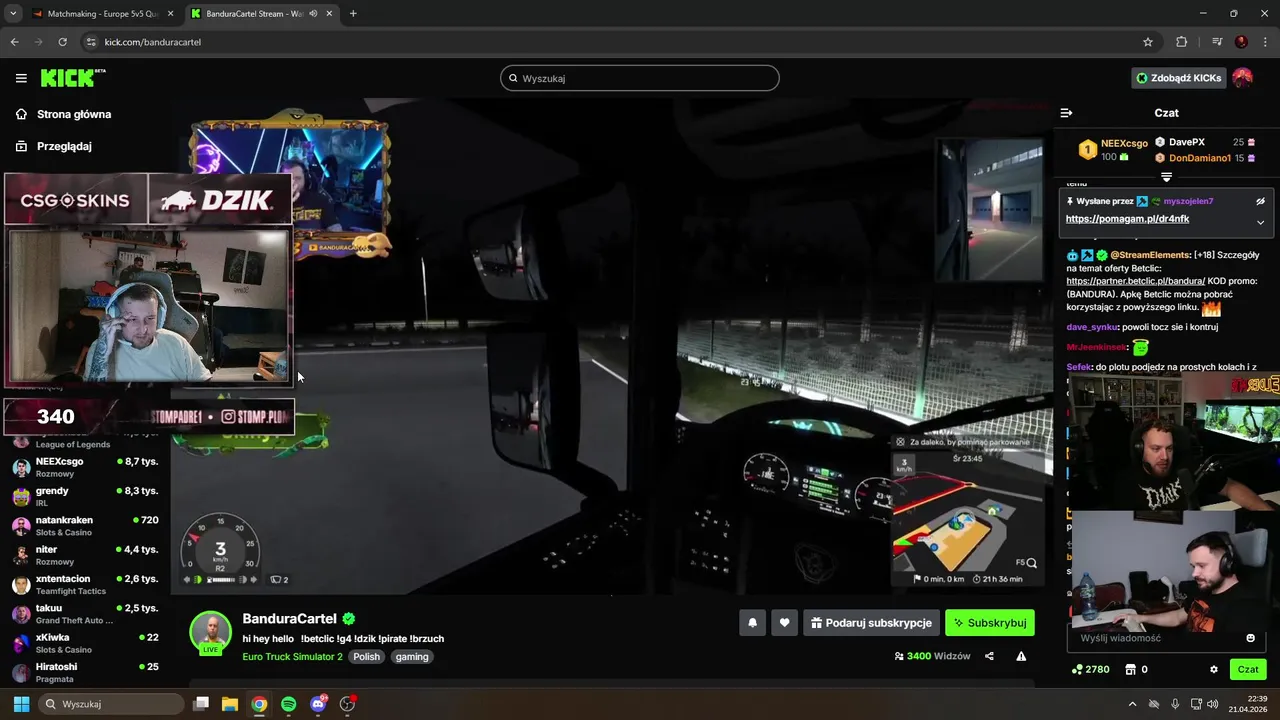Click the BanduraCartel channel name
Screen dimensions: 1280x720
(x=289, y=619)
